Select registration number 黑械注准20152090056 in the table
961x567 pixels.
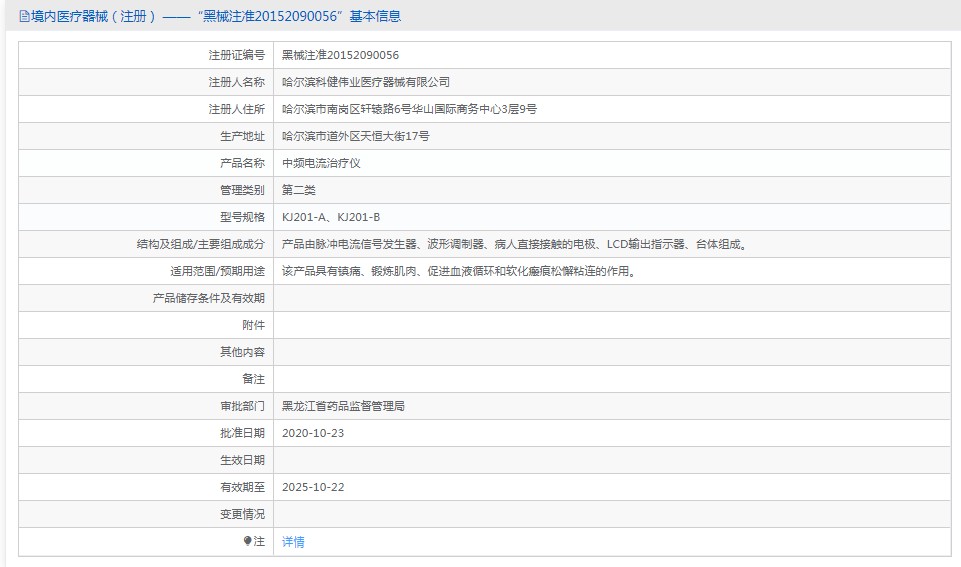tap(340, 55)
